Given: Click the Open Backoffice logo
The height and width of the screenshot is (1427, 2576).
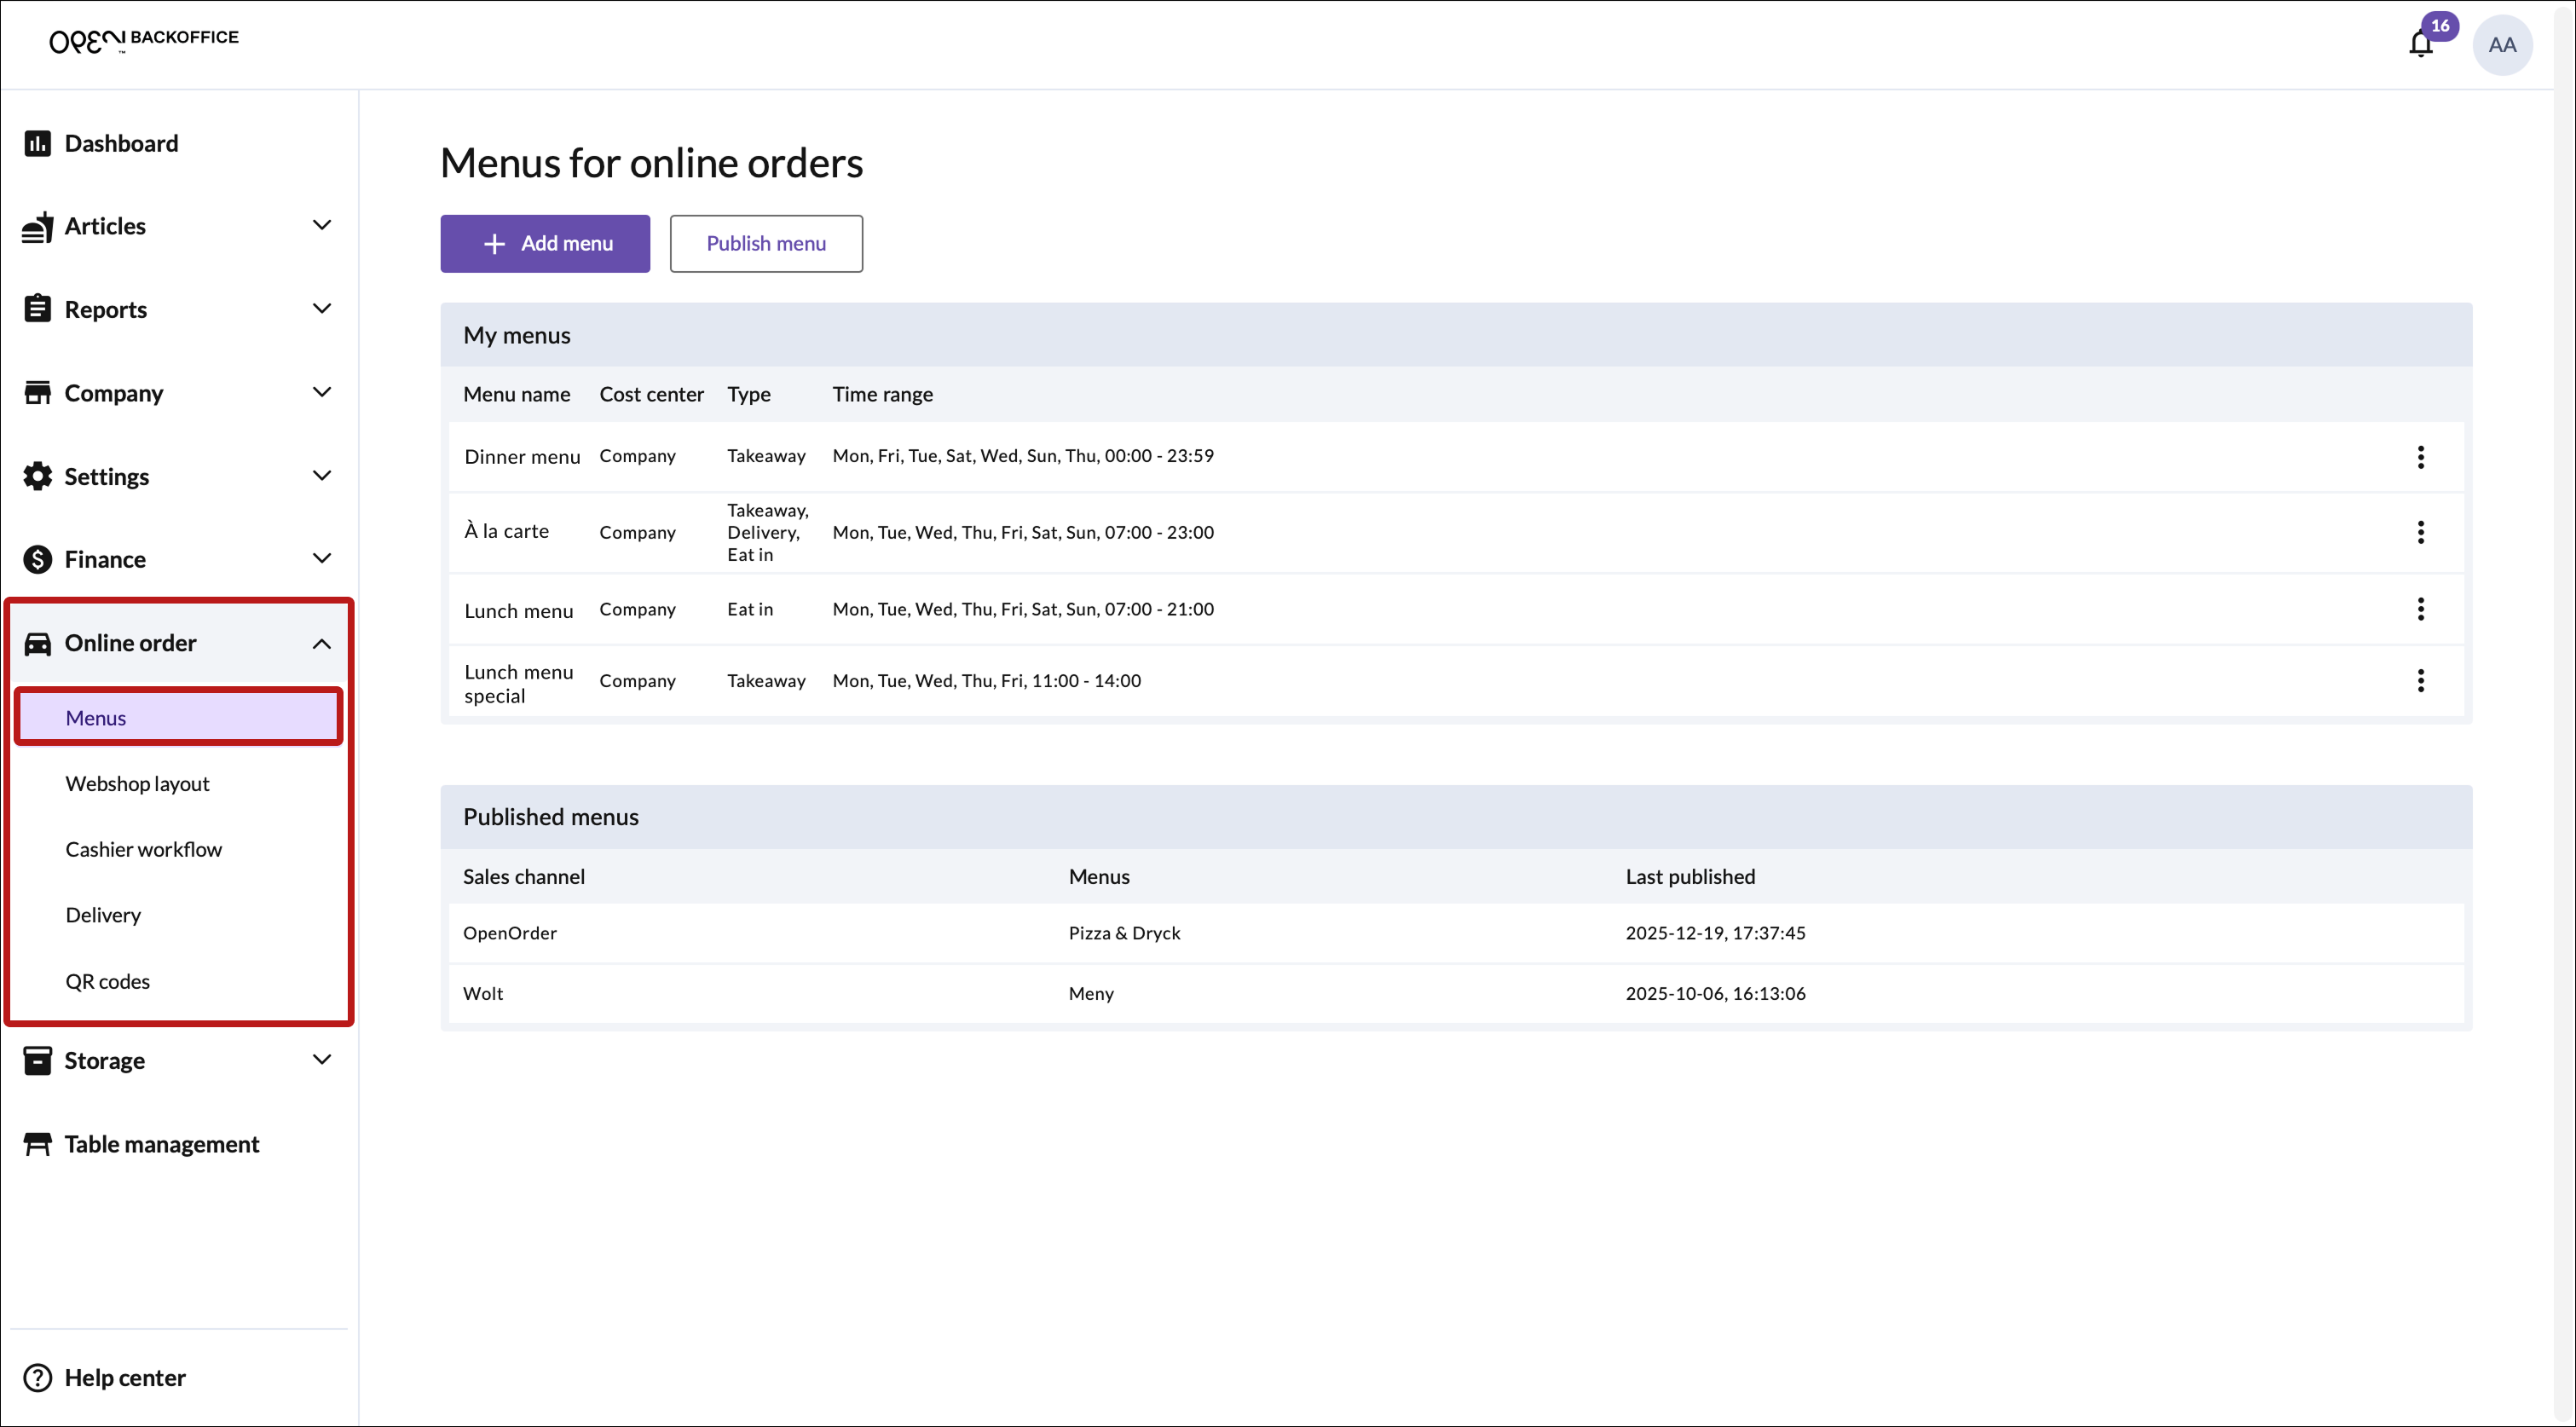Looking at the screenshot, I should click(144, 40).
